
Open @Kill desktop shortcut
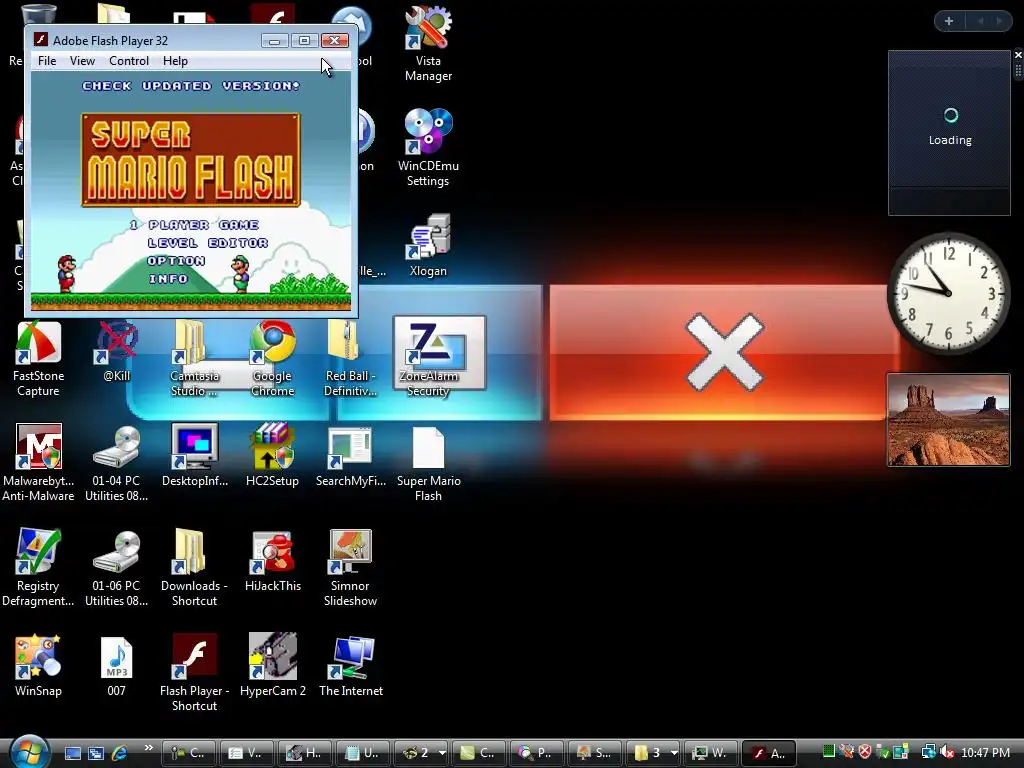pyautogui.click(x=116, y=351)
